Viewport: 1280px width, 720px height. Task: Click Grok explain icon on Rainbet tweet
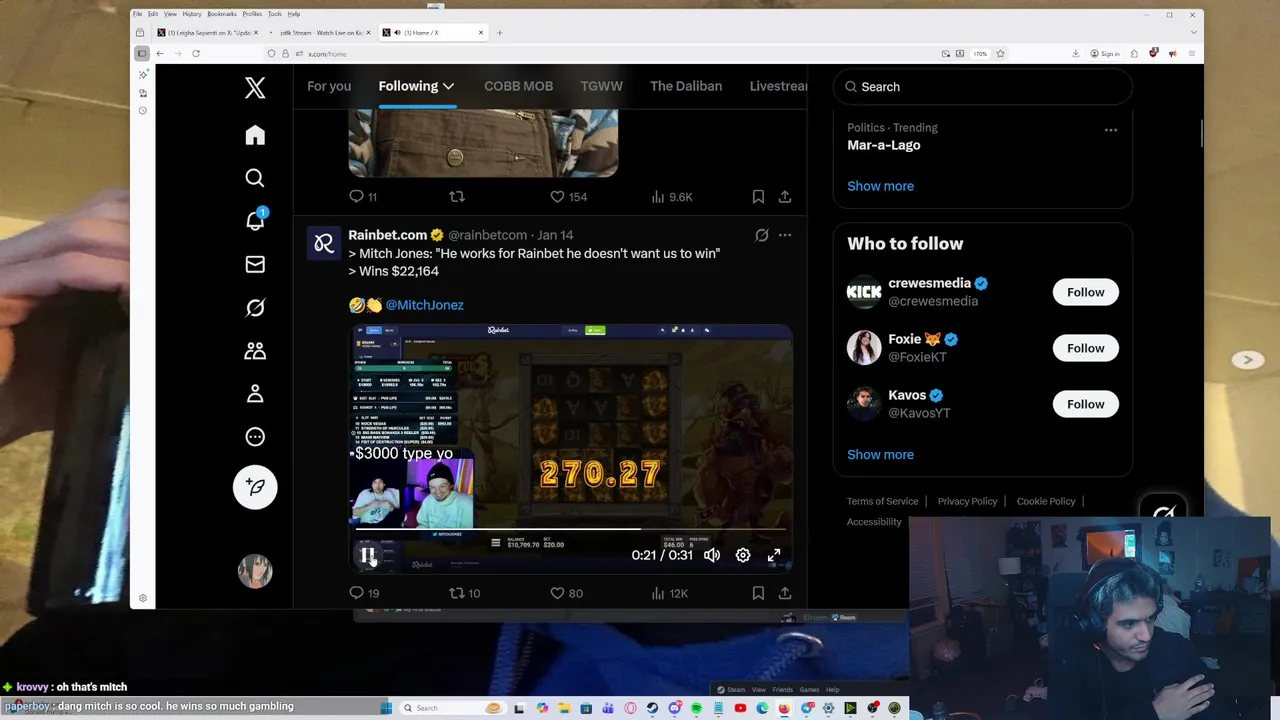tap(762, 235)
